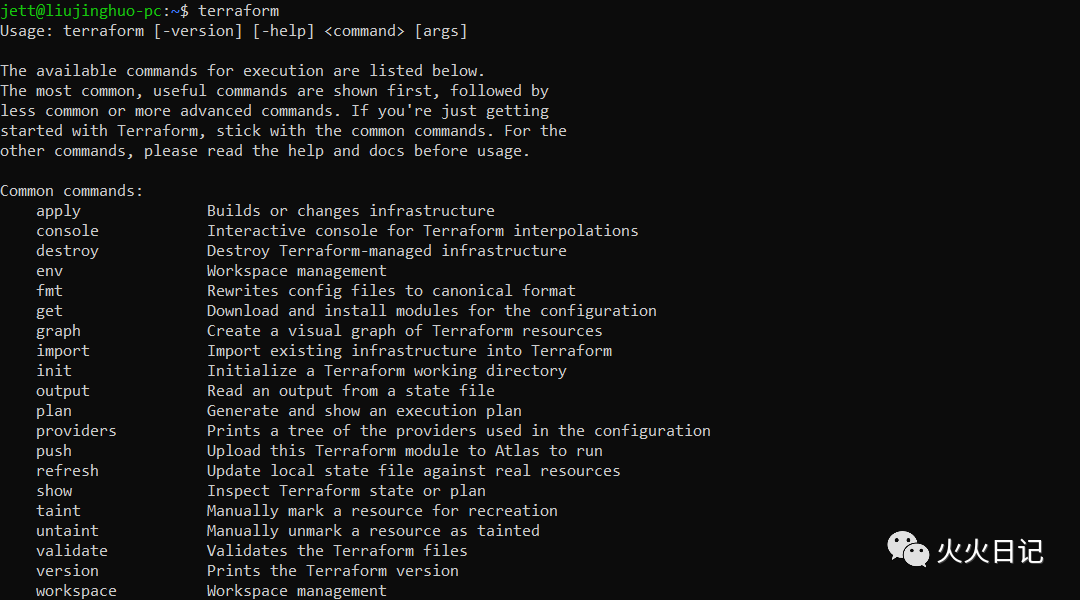Select the 'destroy' command word
This screenshot has width=1080, height=600.
(67, 251)
